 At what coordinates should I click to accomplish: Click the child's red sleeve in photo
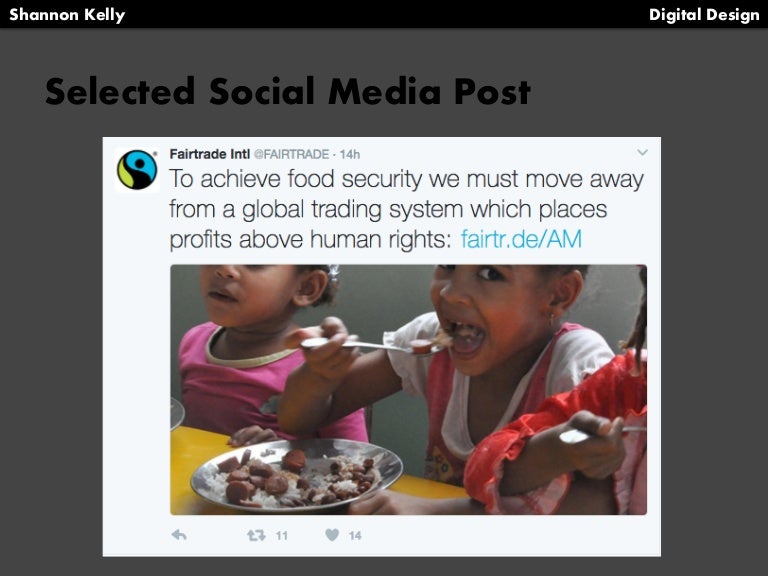[x=549, y=431]
